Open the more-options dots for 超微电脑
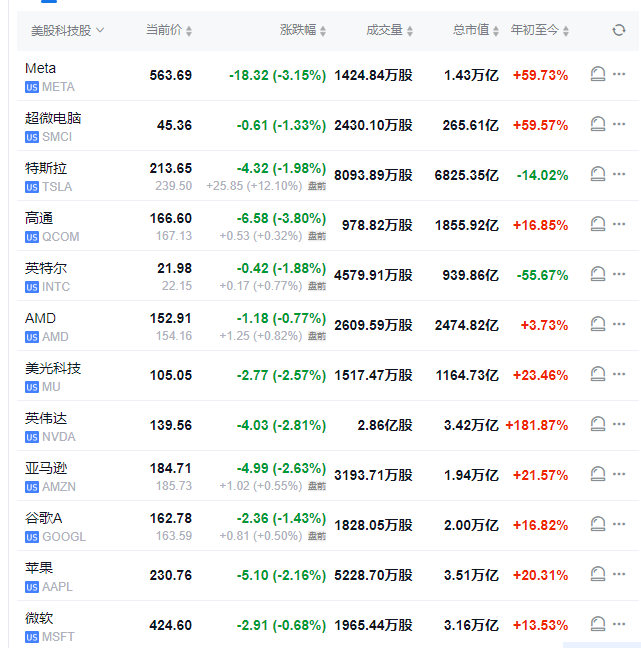The height and width of the screenshot is (648, 641). [619, 124]
